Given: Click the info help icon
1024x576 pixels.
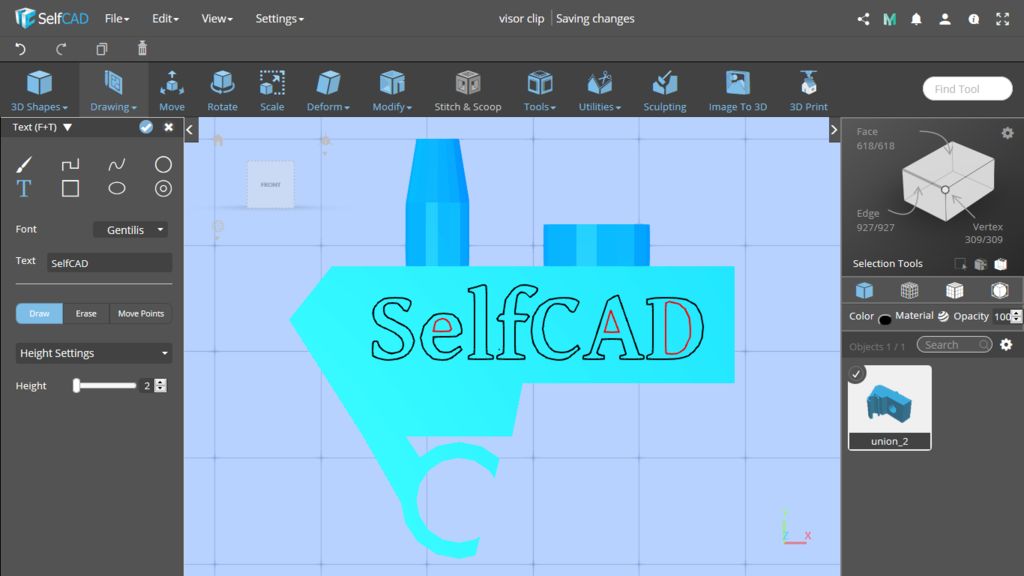Looking at the screenshot, I should tap(974, 19).
